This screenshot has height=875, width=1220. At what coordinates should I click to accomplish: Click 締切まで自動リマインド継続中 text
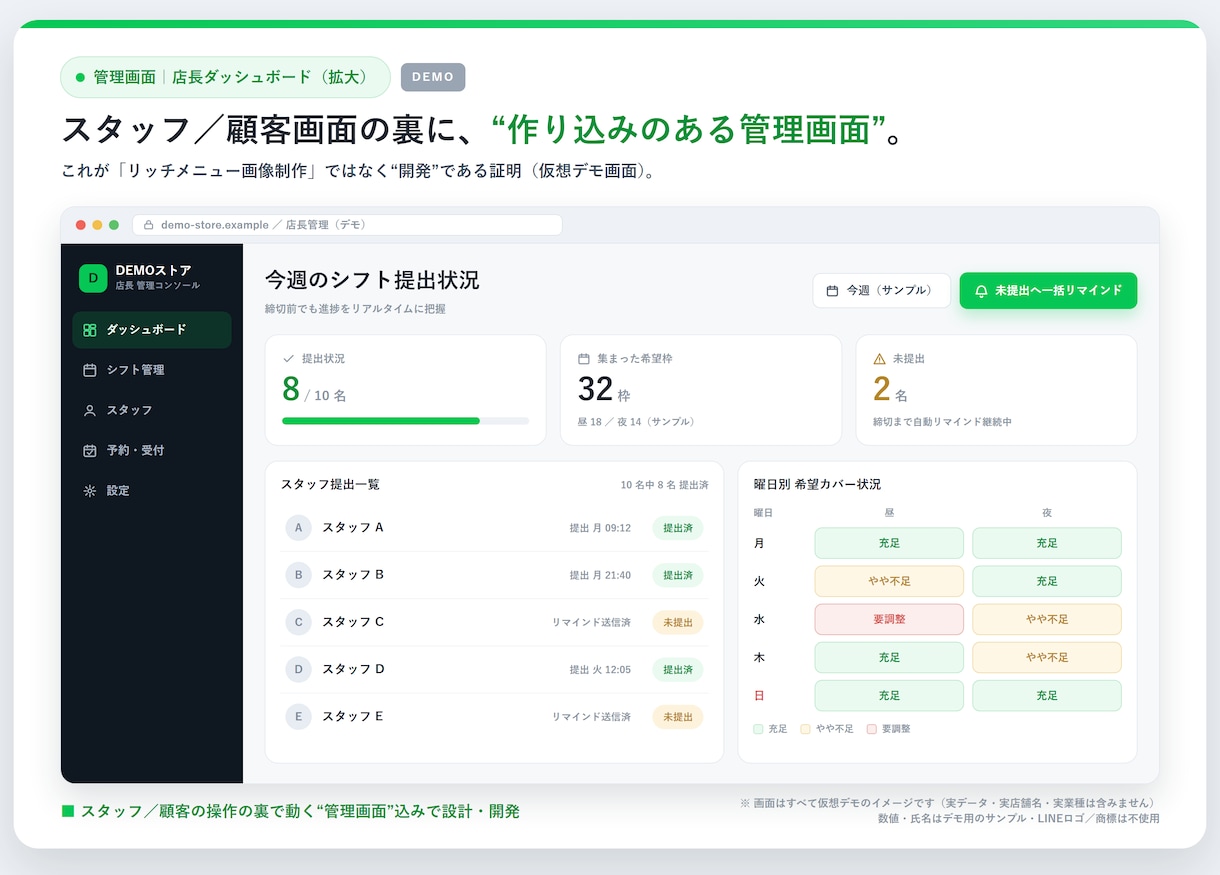(942, 422)
